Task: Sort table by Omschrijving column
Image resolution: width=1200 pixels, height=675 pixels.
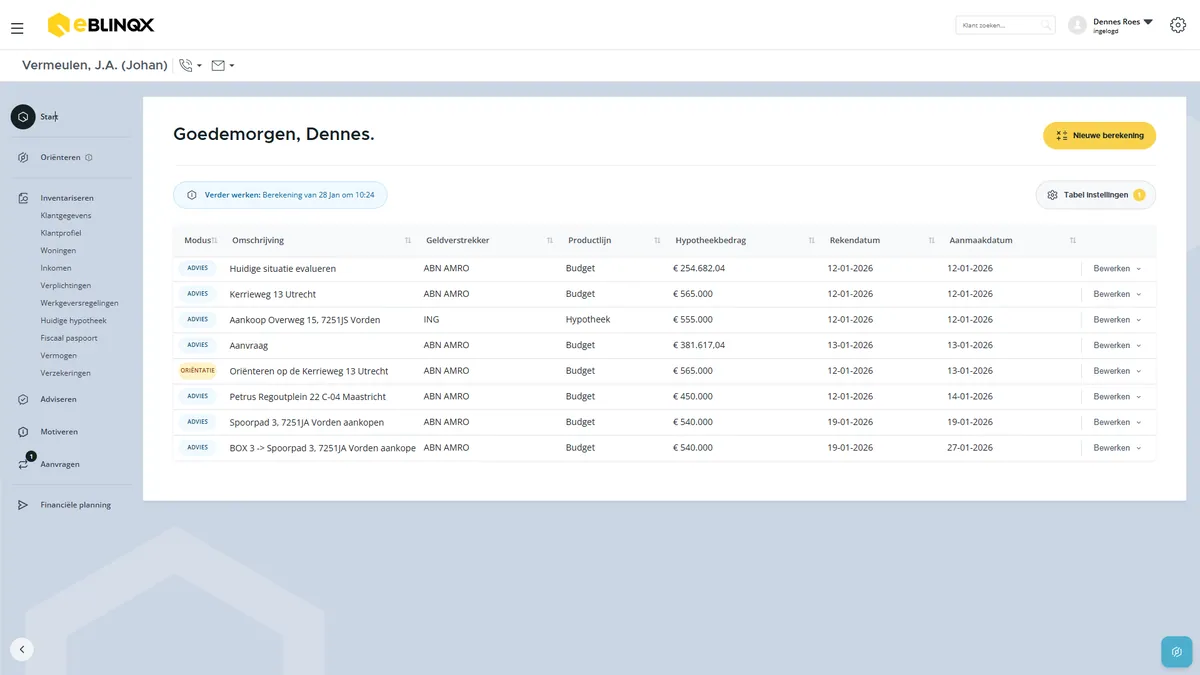Action: click(407, 241)
